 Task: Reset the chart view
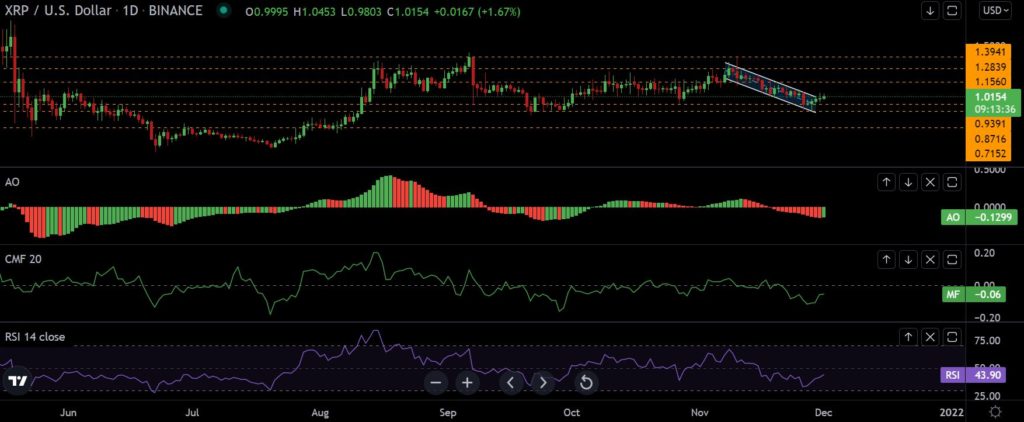pos(586,383)
